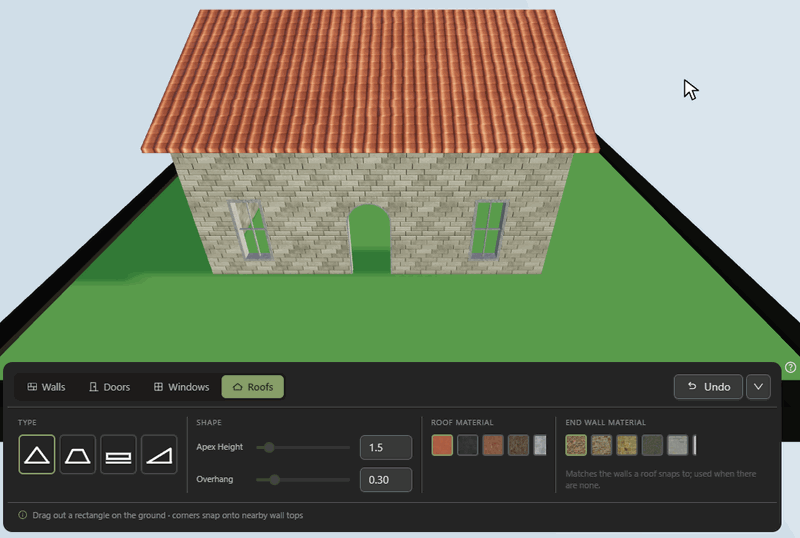
Task: Click the 'Matches the walls a roof snaps to' note
Action: pyautogui.click(x=661, y=479)
